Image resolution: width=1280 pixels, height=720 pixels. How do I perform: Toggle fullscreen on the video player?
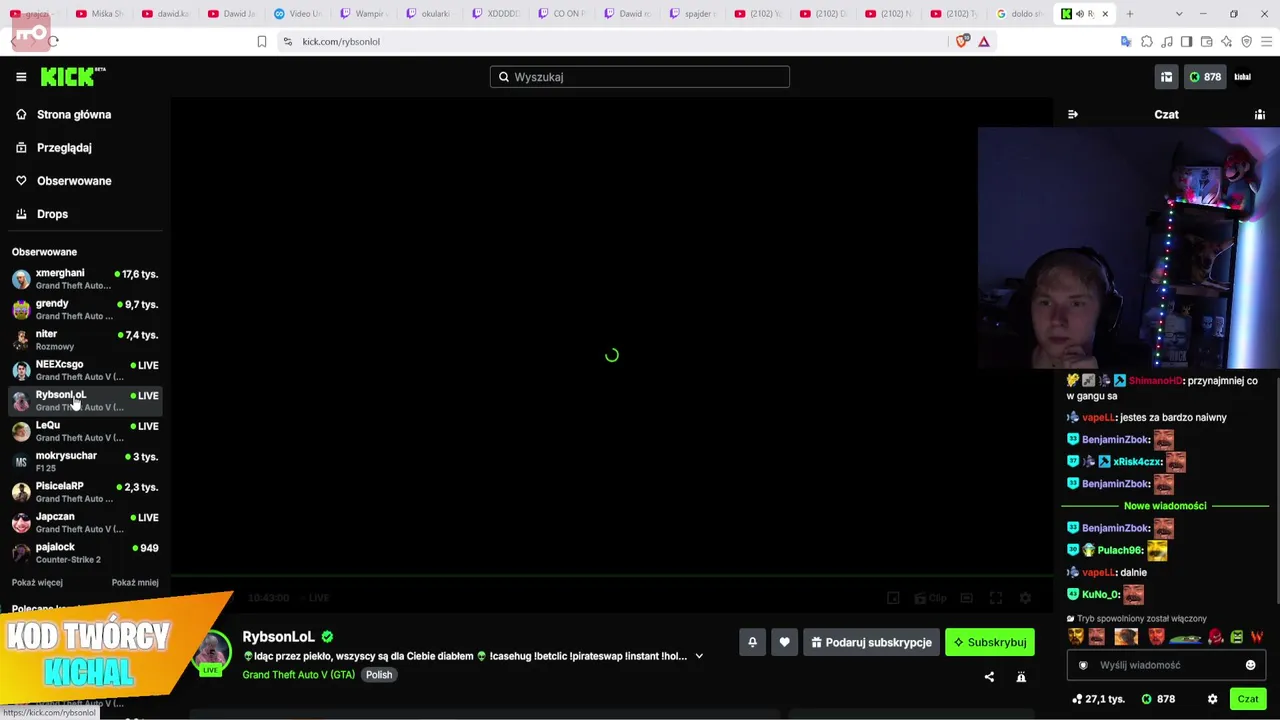(x=996, y=598)
